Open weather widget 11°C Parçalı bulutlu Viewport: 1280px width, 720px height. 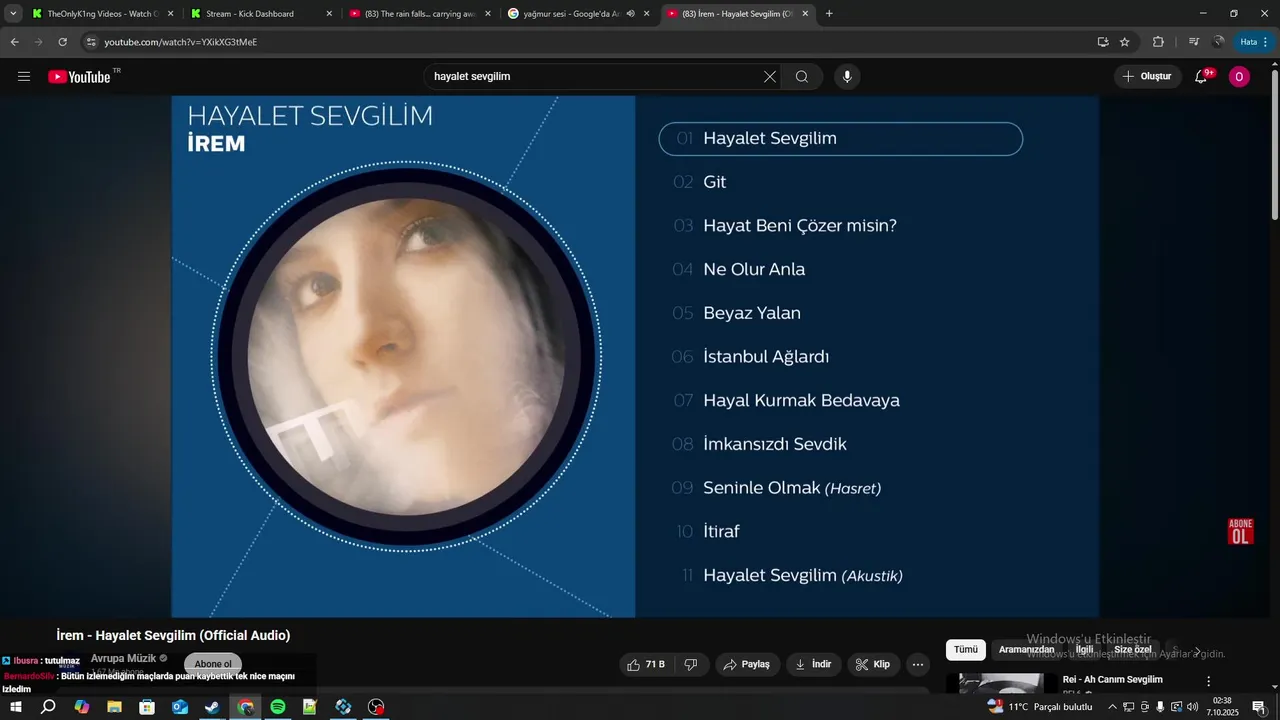coord(1040,707)
